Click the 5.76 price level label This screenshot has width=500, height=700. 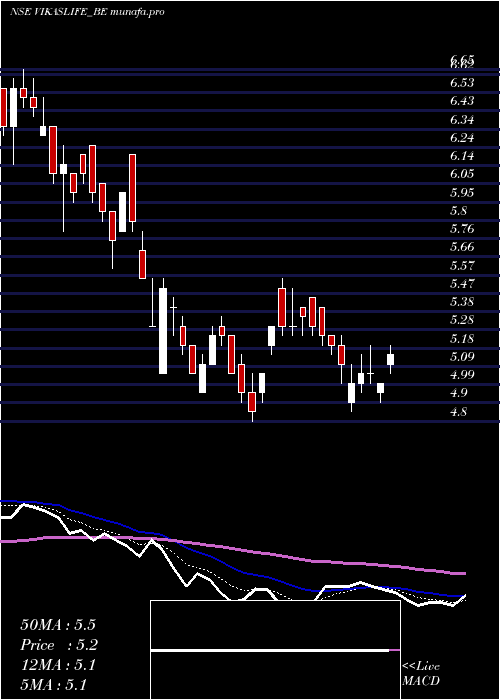462,229
